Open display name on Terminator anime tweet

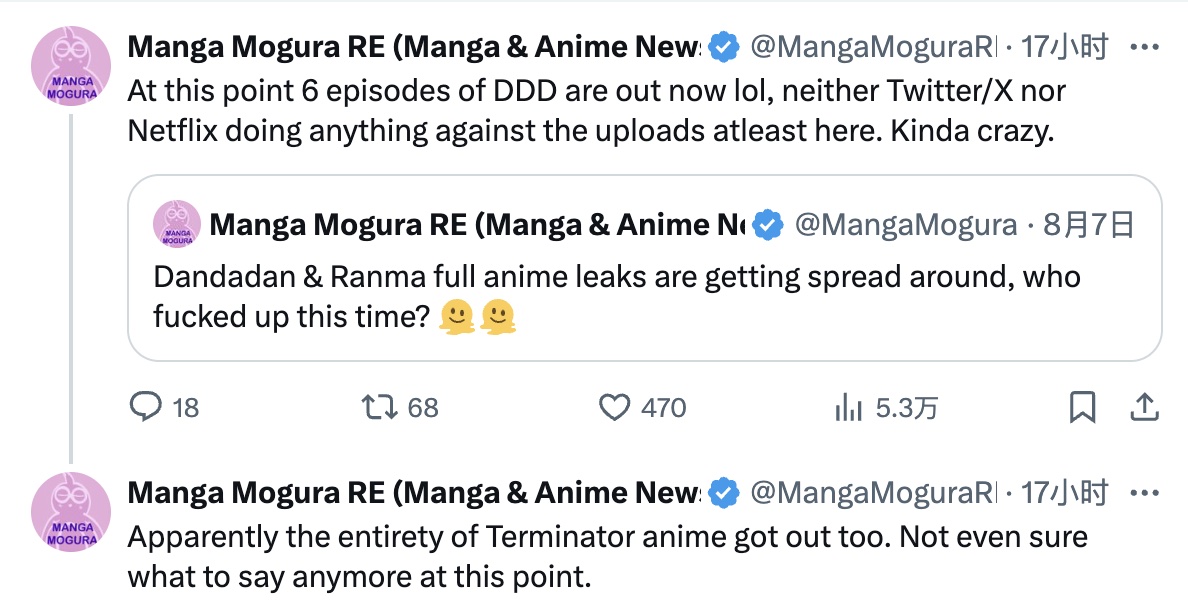(414, 493)
